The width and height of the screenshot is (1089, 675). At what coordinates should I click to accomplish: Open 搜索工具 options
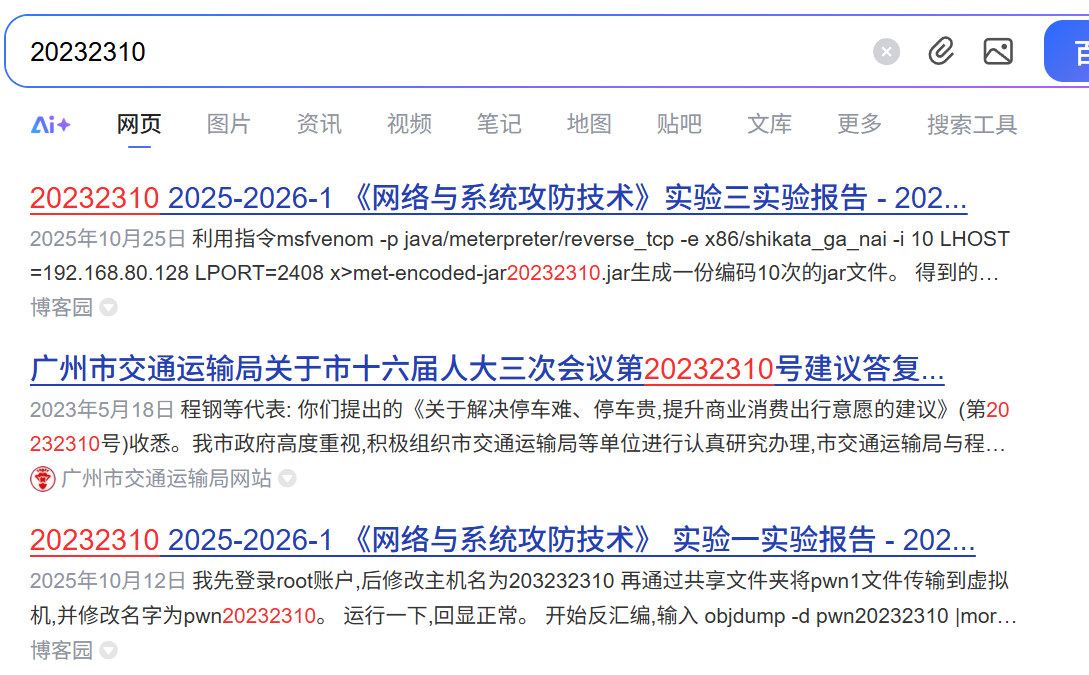click(972, 124)
